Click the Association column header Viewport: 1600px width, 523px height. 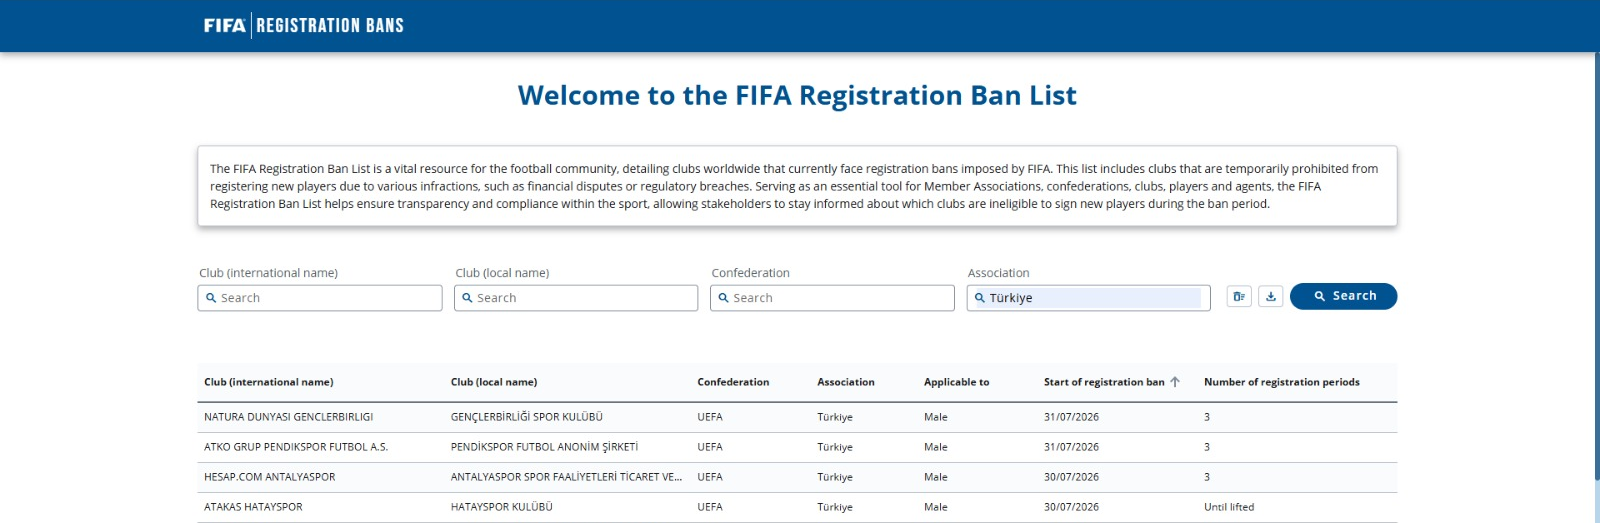click(x=846, y=382)
